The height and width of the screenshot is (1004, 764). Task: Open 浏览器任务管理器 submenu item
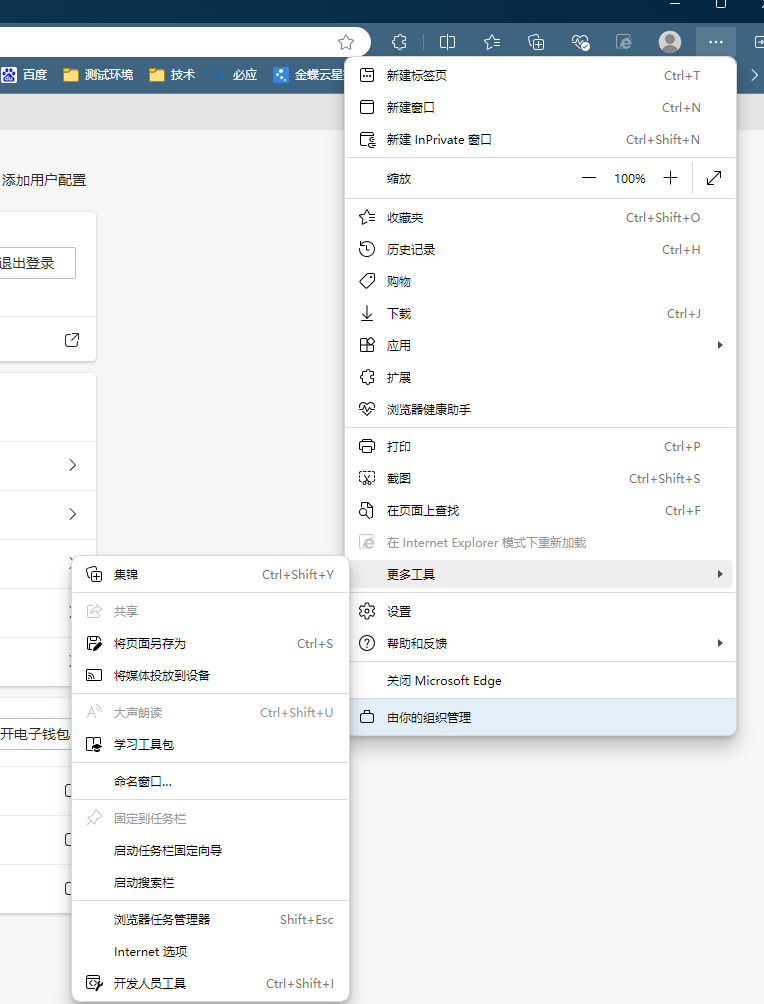[210, 920]
